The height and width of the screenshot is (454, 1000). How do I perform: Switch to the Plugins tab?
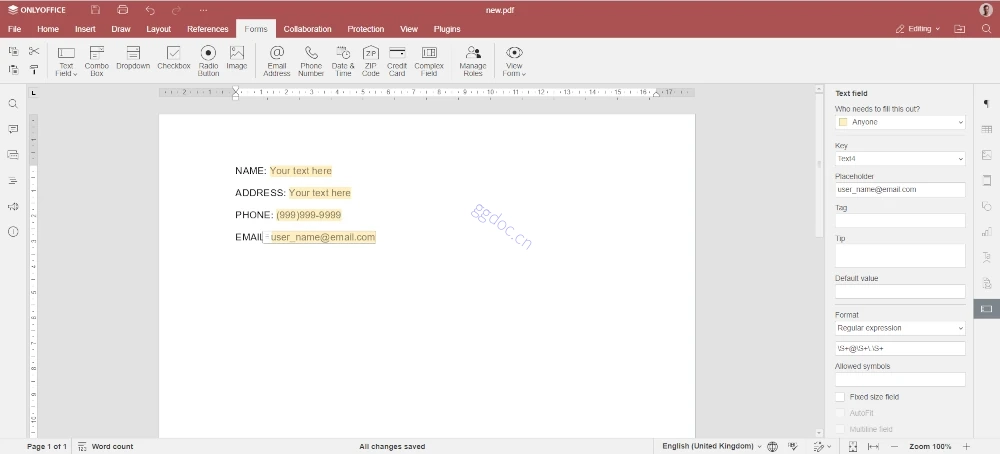(447, 29)
